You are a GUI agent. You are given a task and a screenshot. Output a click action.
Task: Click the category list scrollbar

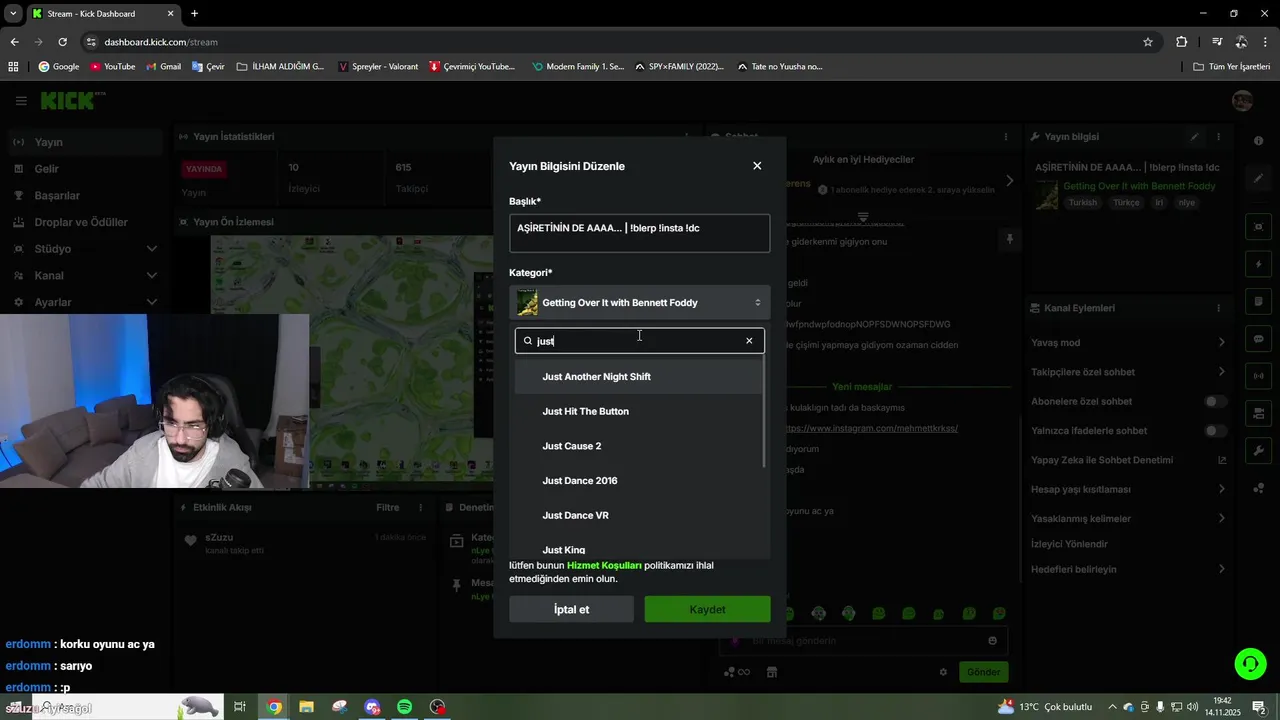point(766,413)
